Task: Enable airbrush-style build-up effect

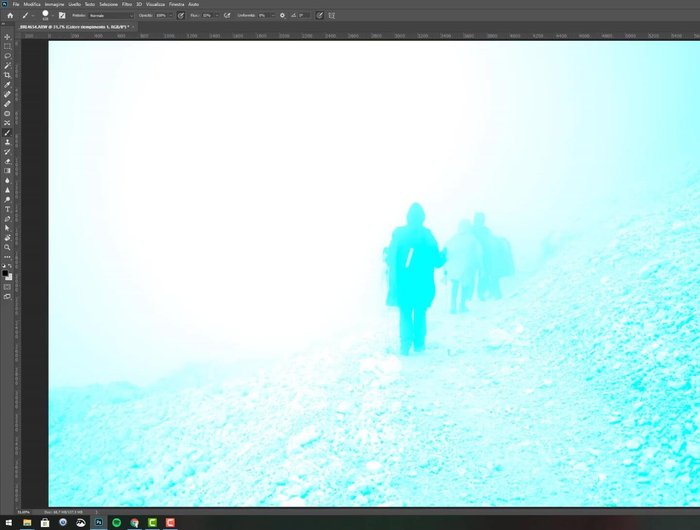Action: coord(227,16)
